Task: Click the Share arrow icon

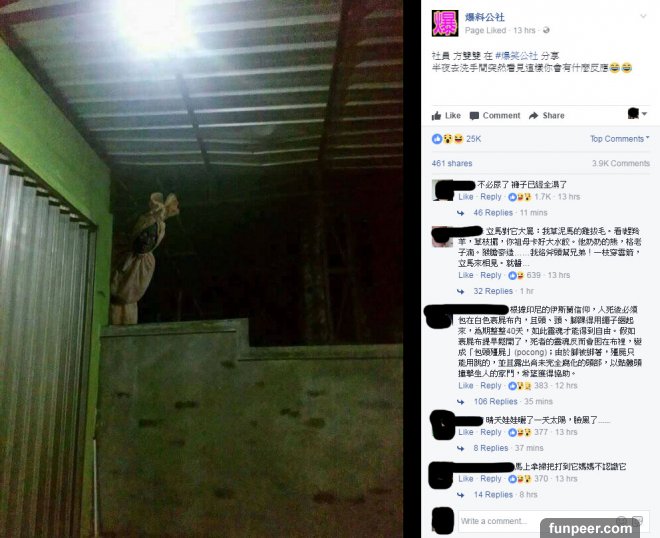Action: pyautogui.click(x=533, y=116)
